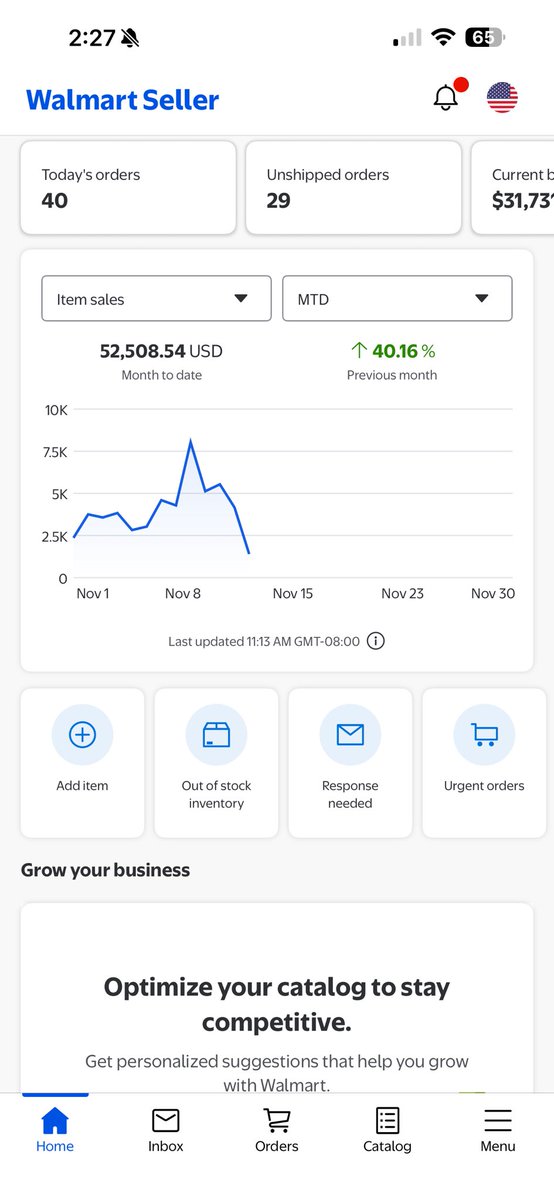Open the Today's orders card
This screenshot has width=554, height=1200.
click(128, 188)
